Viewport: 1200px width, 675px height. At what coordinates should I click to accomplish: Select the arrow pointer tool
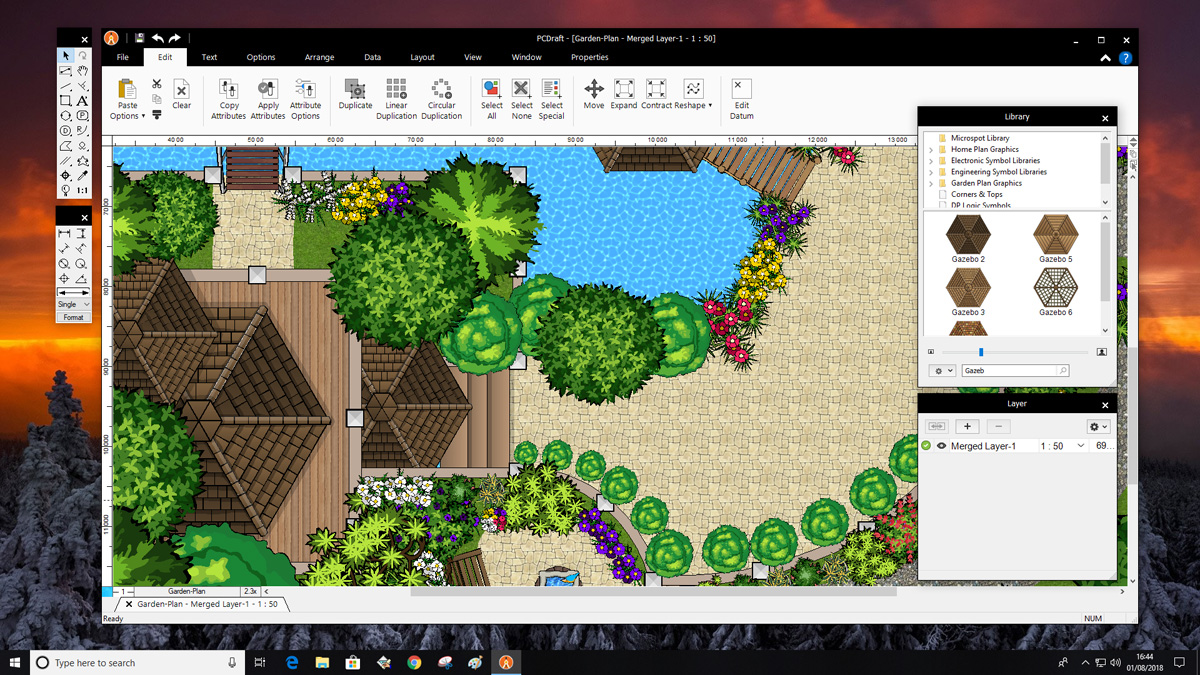point(66,56)
